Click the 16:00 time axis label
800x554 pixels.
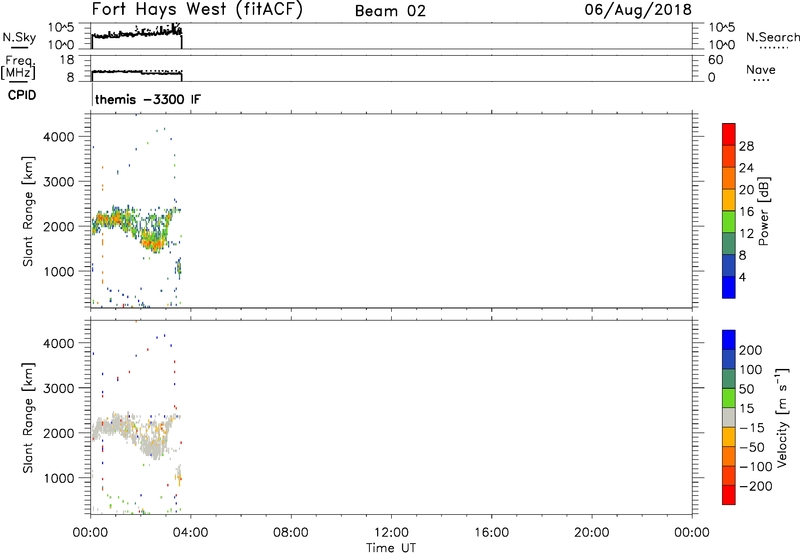coord(491,533)
